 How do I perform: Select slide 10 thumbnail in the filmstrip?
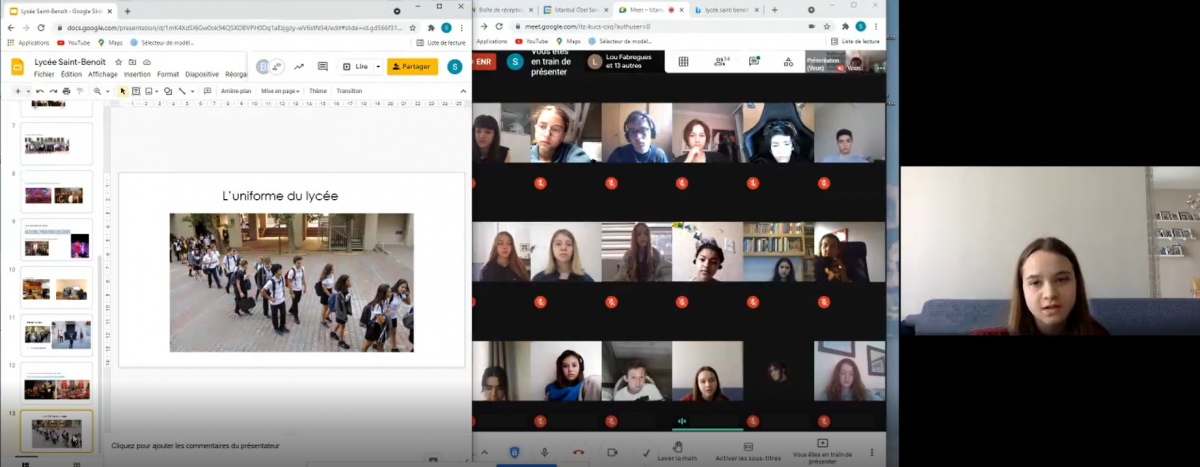click(57, 287)
